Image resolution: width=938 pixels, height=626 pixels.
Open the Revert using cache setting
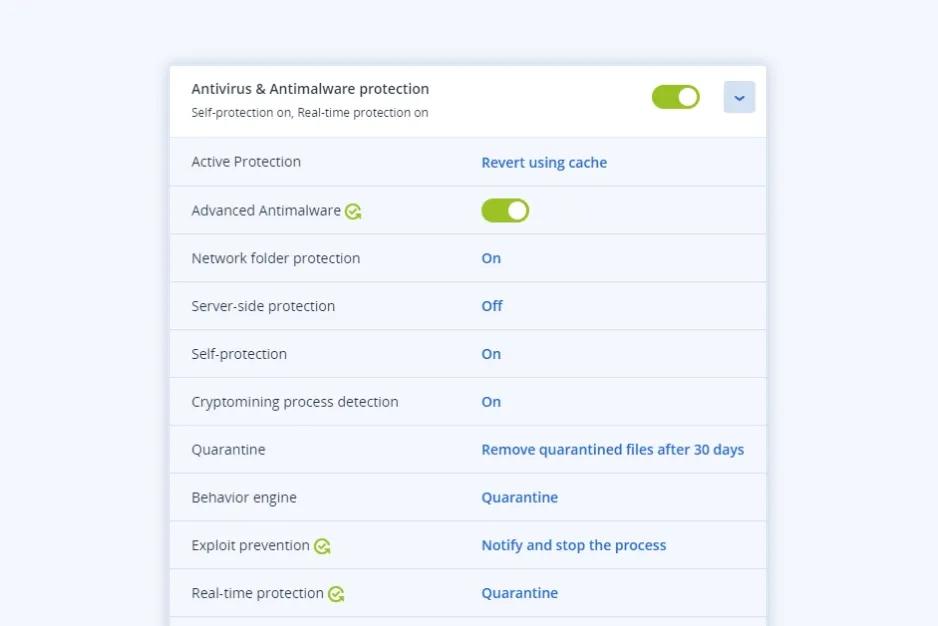[x=544, y=162]
